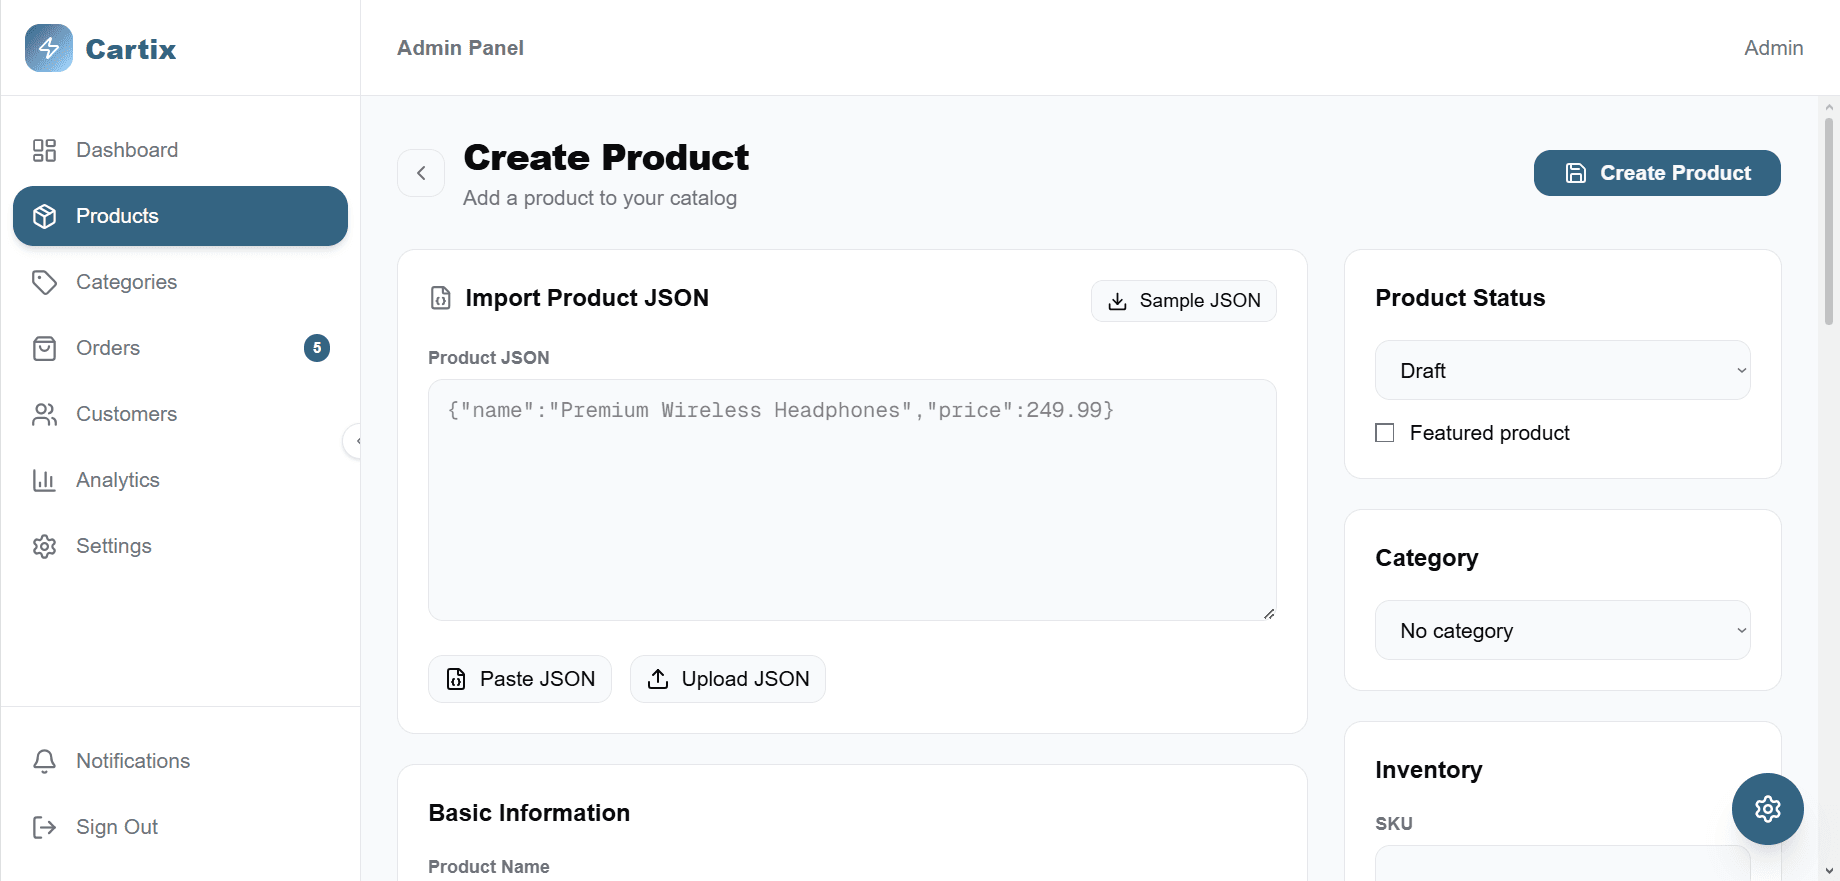Go to the Categories section
This screenshot has height=881, width=1840.
[180, 282]
